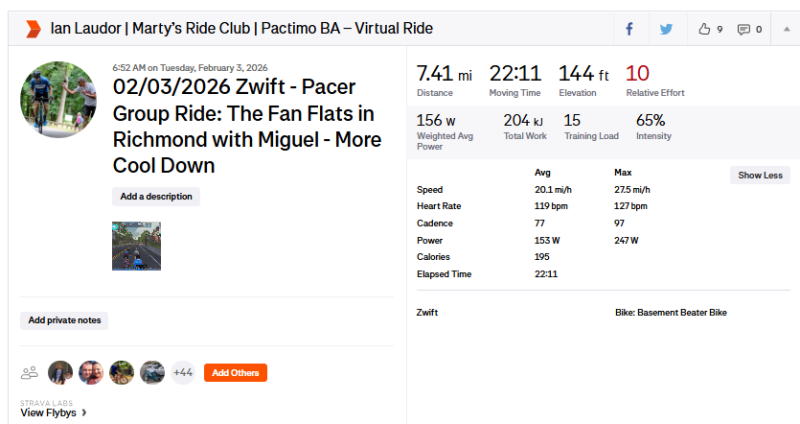The height and width of the screenshot is (424, 800).
Task: Collapse stats with Show Less
Action: tap(760, 175)
